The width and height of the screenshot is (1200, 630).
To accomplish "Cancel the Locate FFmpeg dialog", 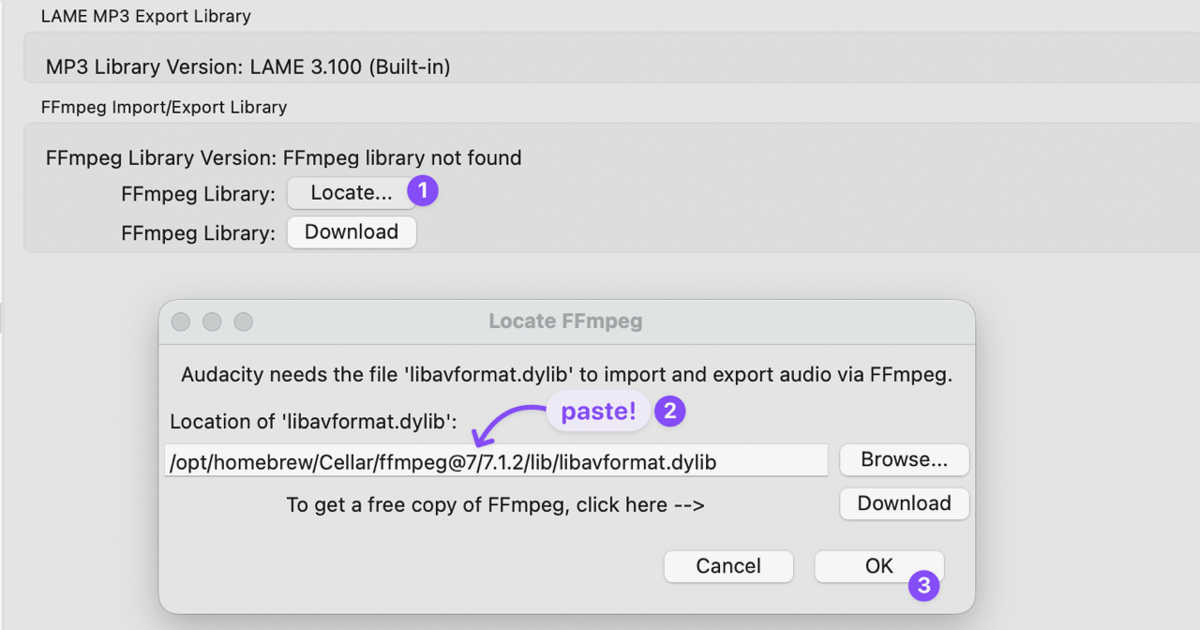I will (728, 566).
